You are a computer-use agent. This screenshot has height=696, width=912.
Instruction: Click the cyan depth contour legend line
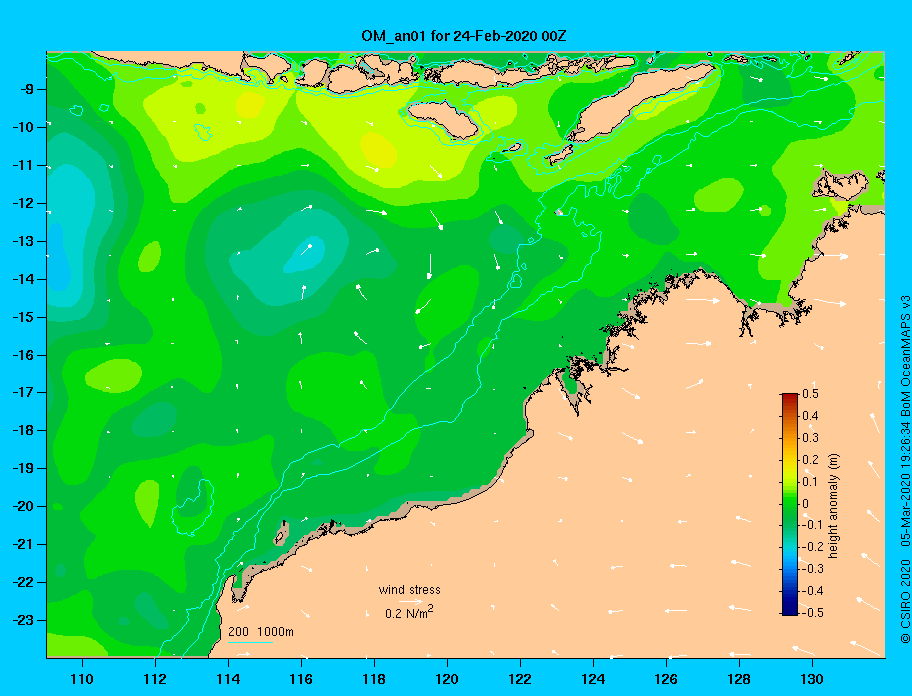[x=250, y=642]
